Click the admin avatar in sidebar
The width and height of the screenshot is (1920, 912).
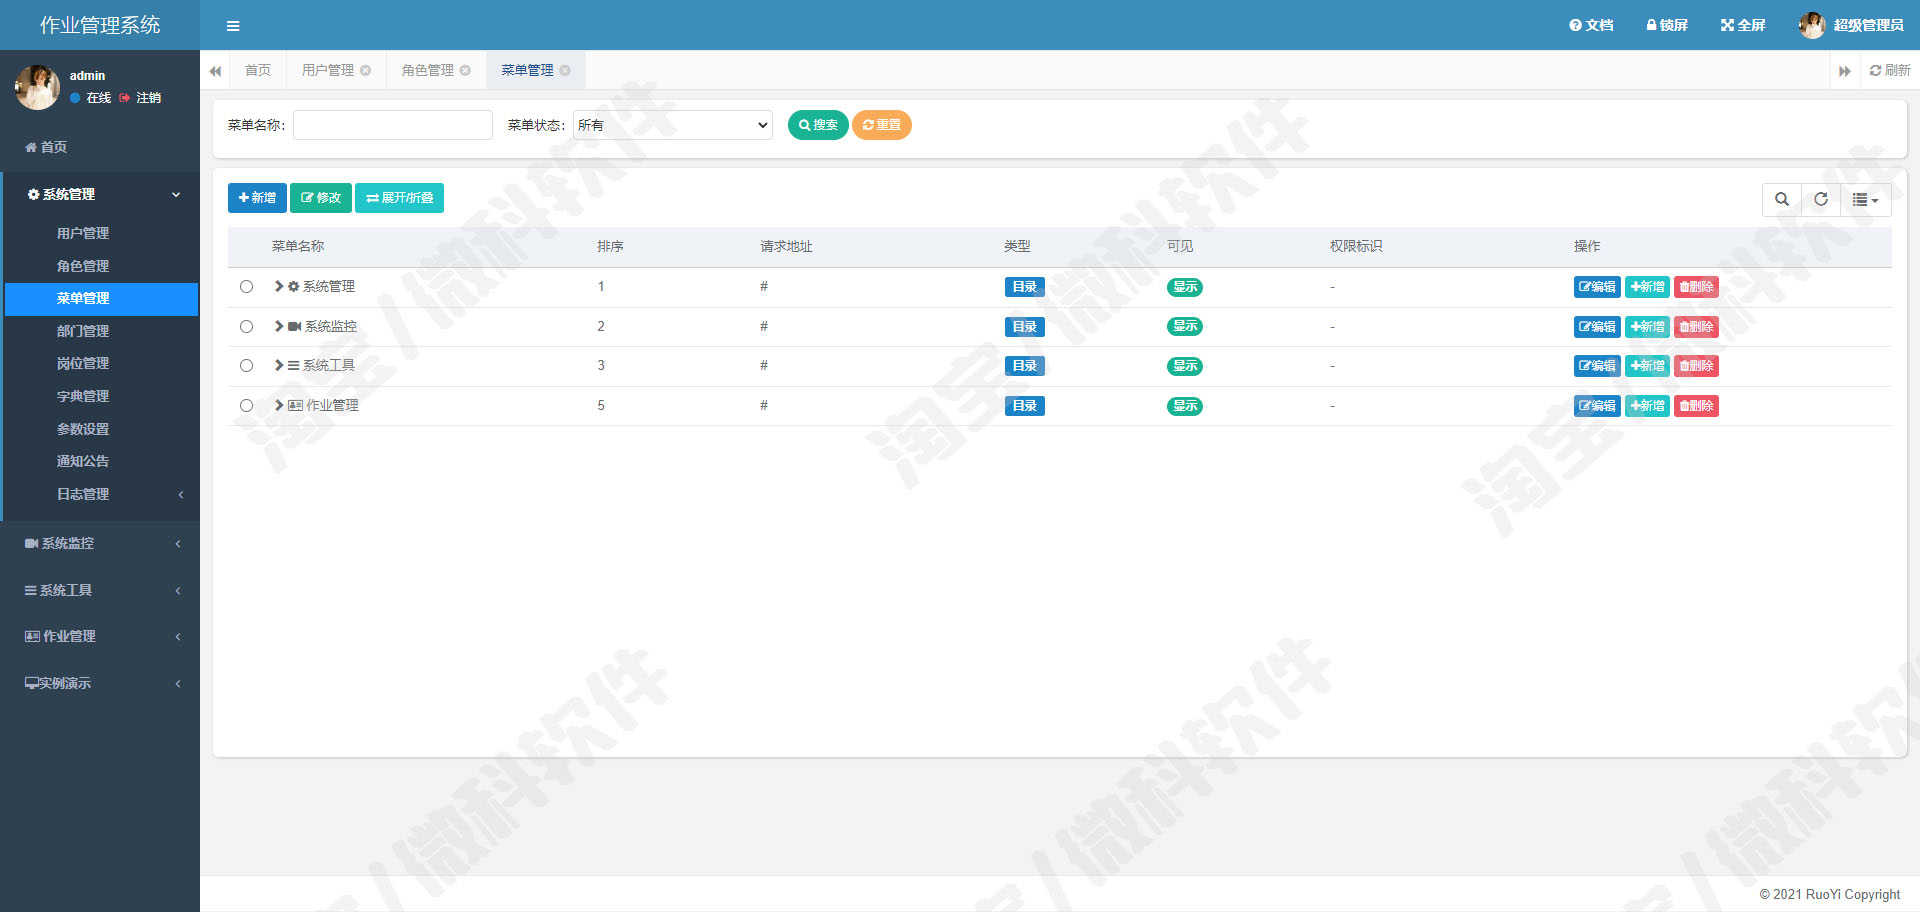38,87
